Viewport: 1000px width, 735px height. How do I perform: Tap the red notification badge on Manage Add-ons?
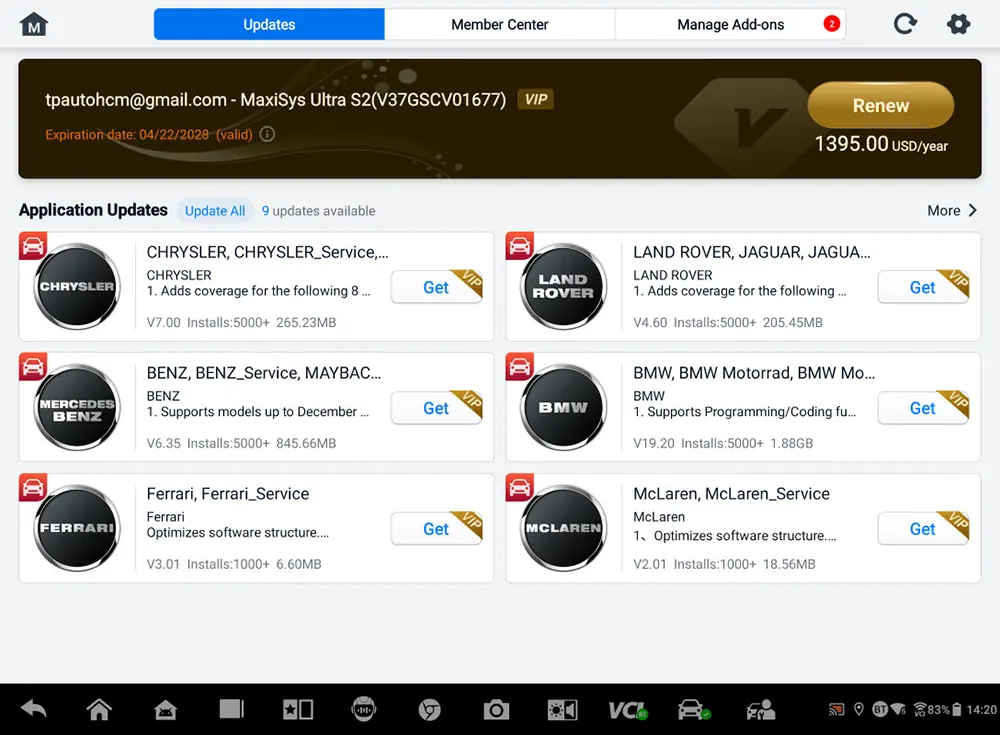(832, 24)
